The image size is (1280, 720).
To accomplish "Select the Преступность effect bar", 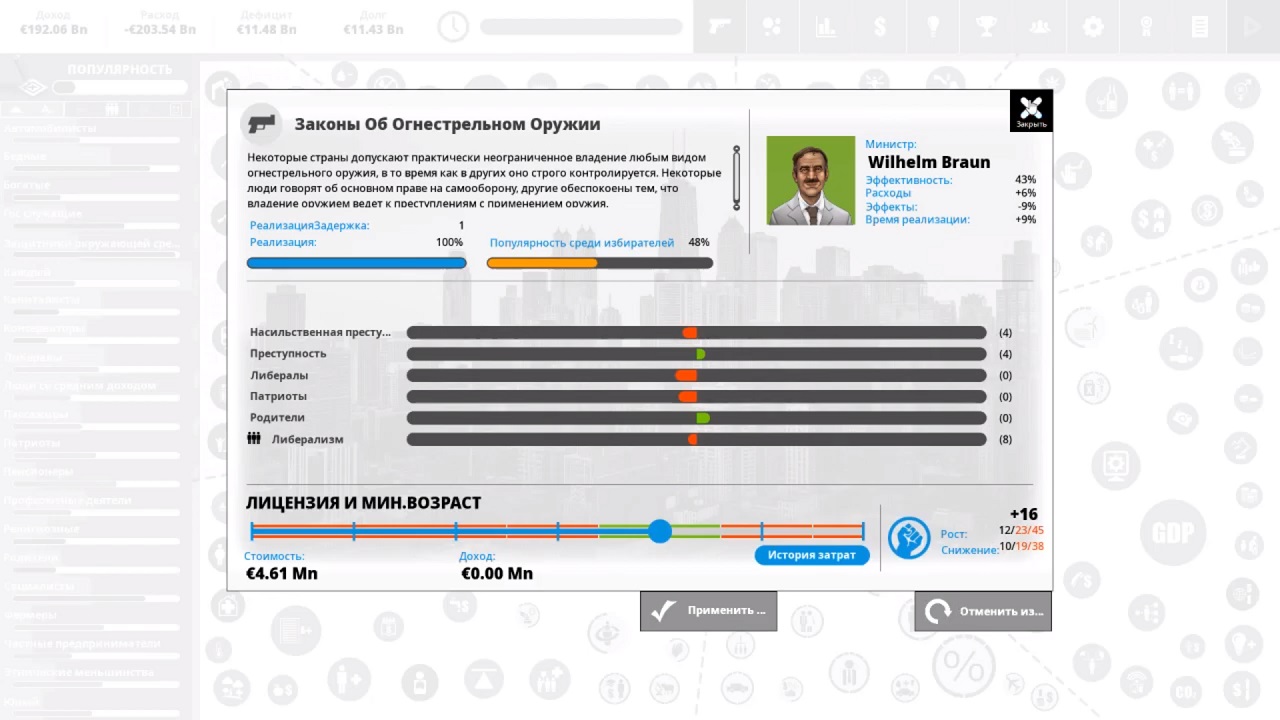I will [x=696, y=354].
